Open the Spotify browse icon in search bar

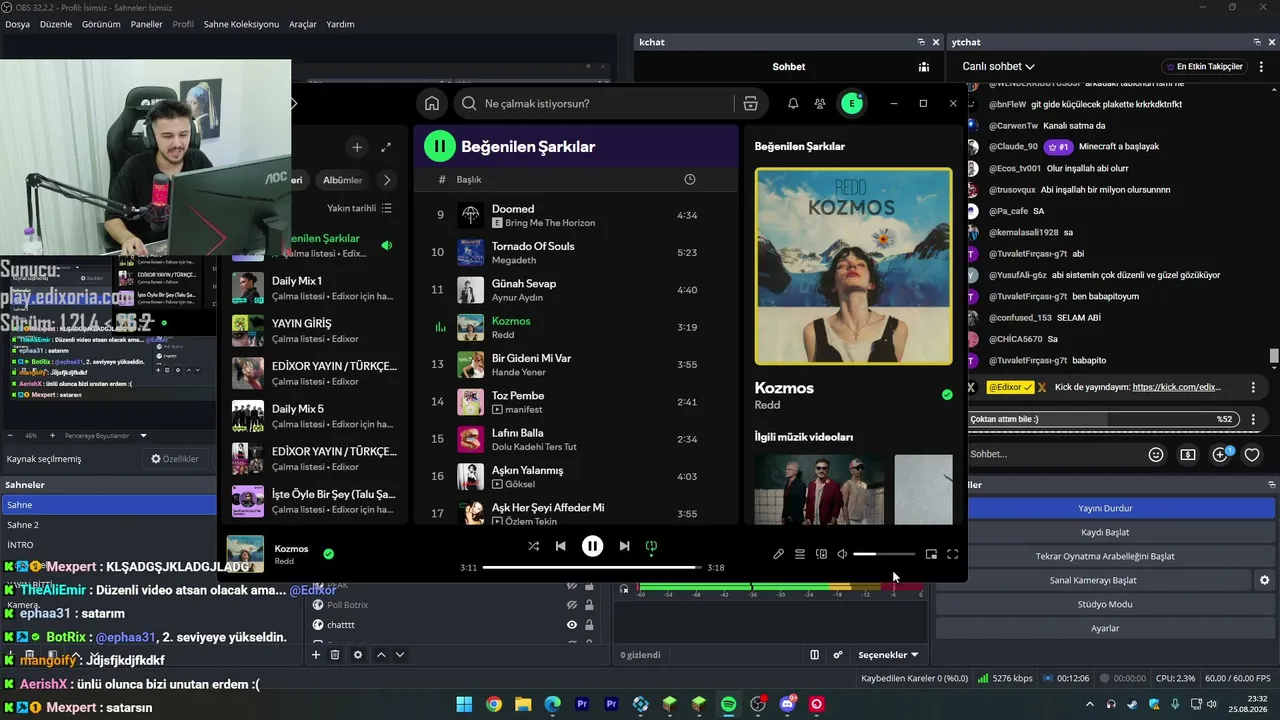(x=751, y=103)
